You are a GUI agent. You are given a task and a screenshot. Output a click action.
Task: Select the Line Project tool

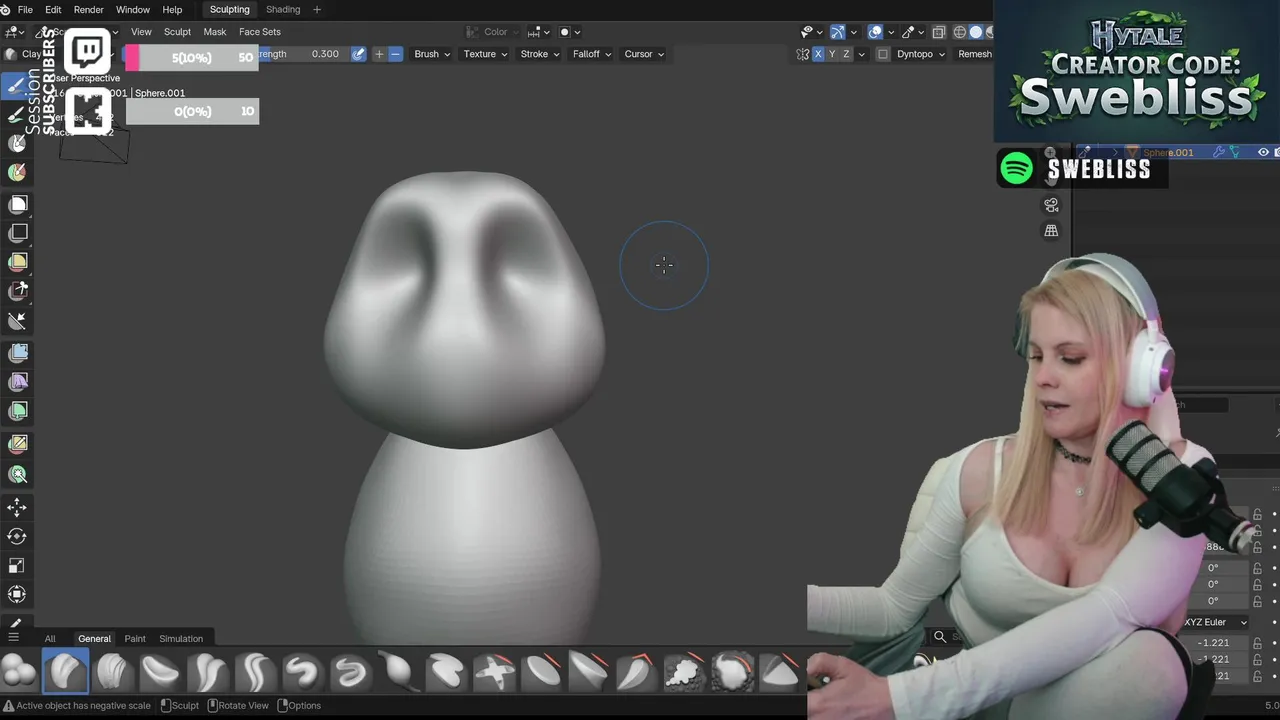tap(17, 320)
